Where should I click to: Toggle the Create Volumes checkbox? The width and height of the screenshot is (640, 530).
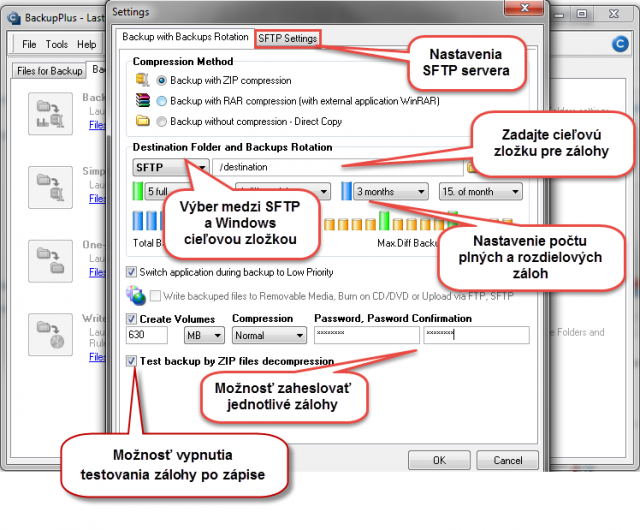pyautogui.click(x=131, y=319)
